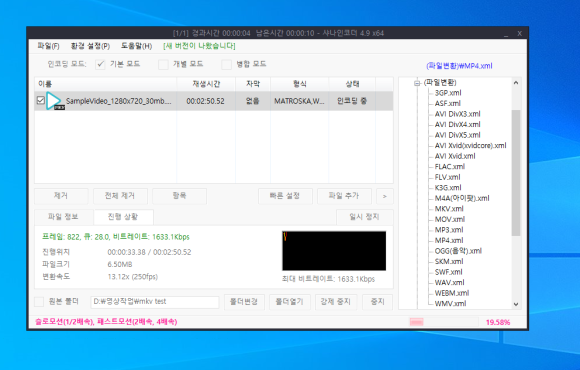Select the WMV.xml preset

(x=450, y=304)
